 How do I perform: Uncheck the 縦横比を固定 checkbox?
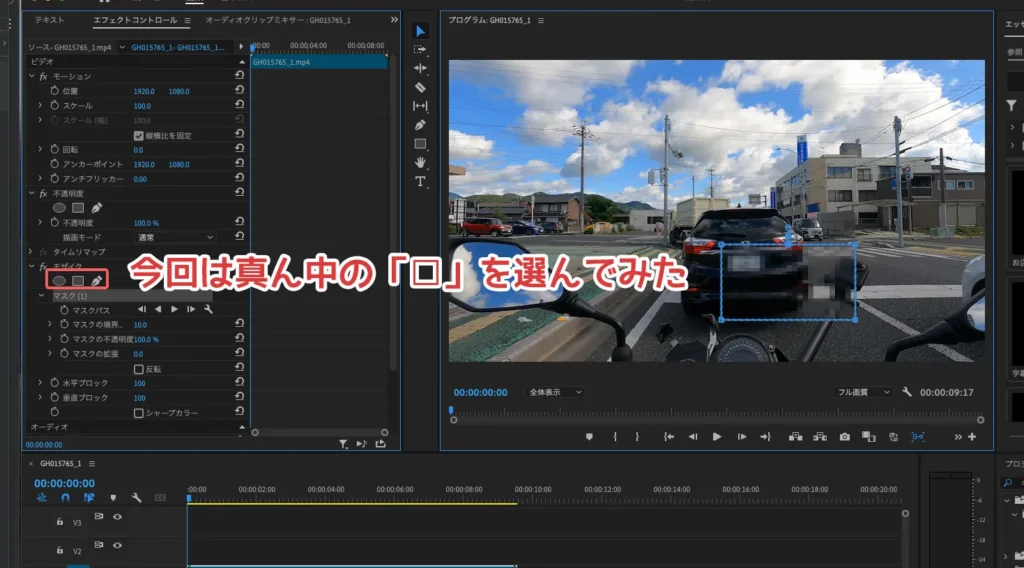(139, 135)
